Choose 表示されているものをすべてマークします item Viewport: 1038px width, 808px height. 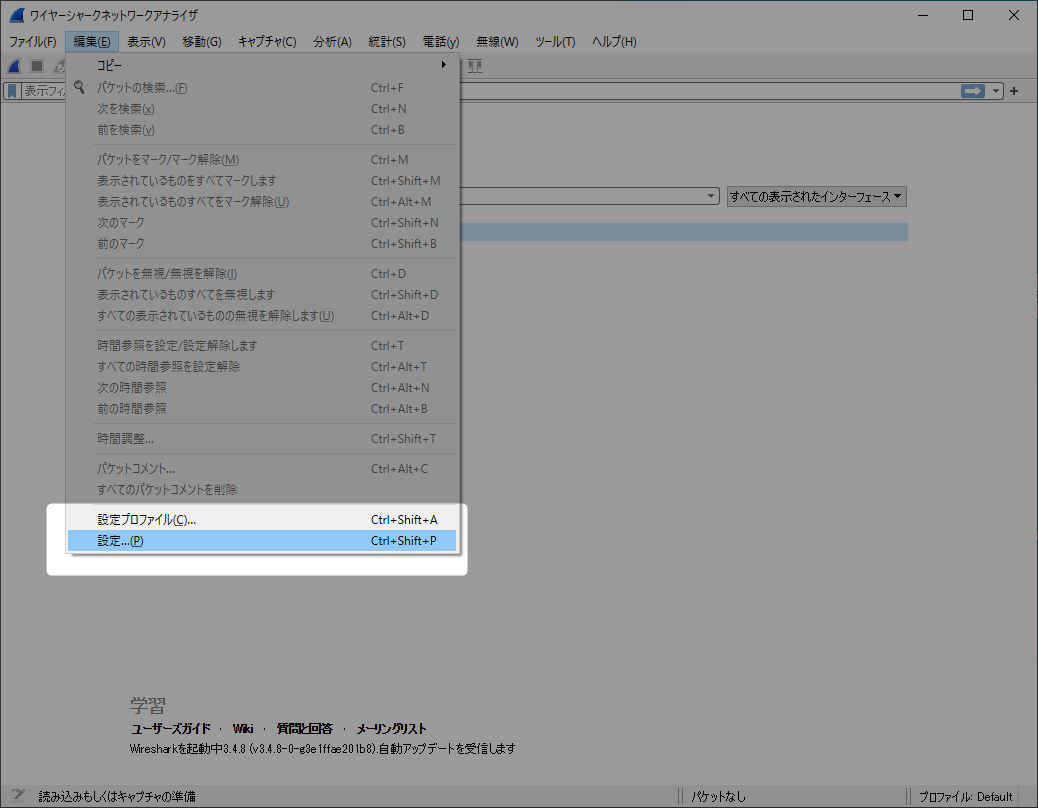tap(261, 181)
